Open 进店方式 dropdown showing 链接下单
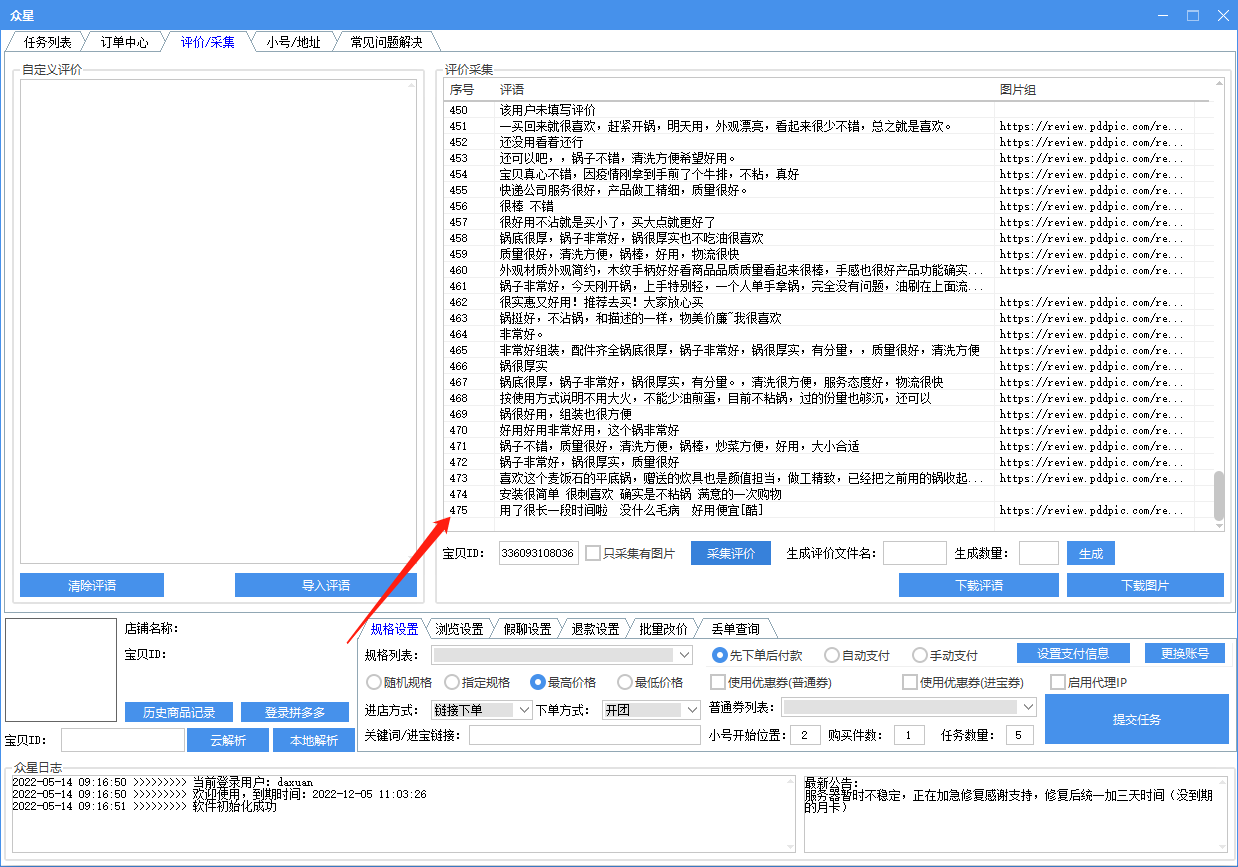 [x=482, y=709]
